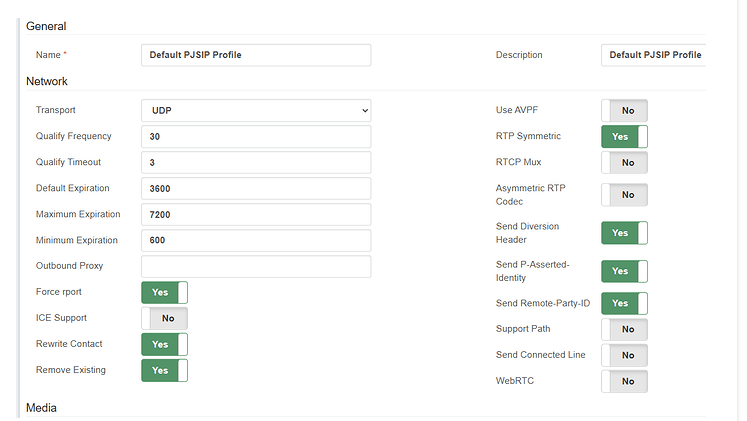Open the Transport dropdown set to UDP
Viewport: 747px width, 421px height.
(x=256, y=110)
